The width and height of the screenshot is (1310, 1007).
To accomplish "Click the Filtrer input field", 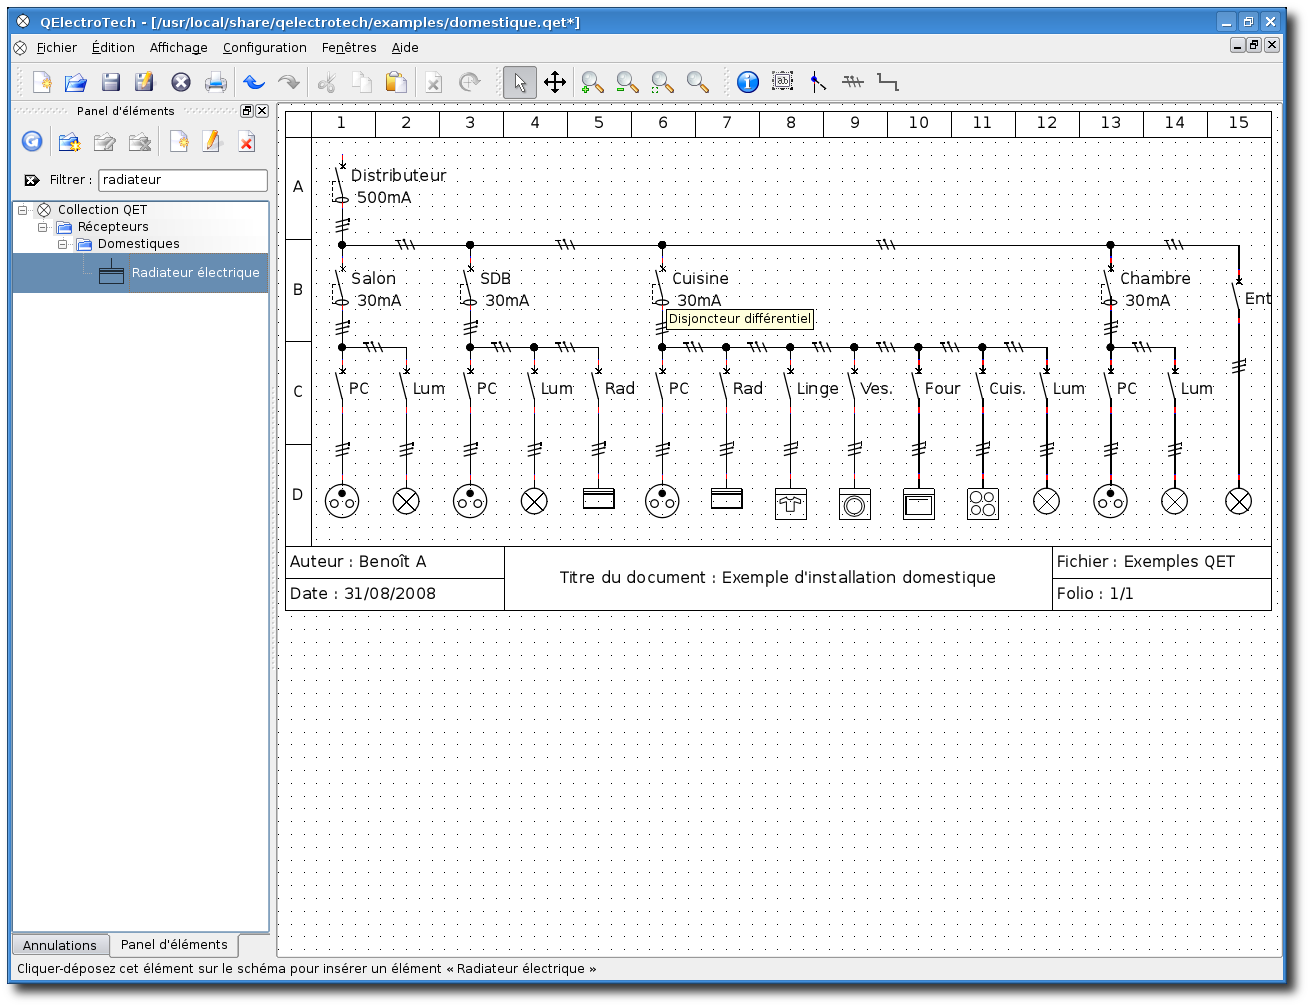I will click(x=183, y=180).
